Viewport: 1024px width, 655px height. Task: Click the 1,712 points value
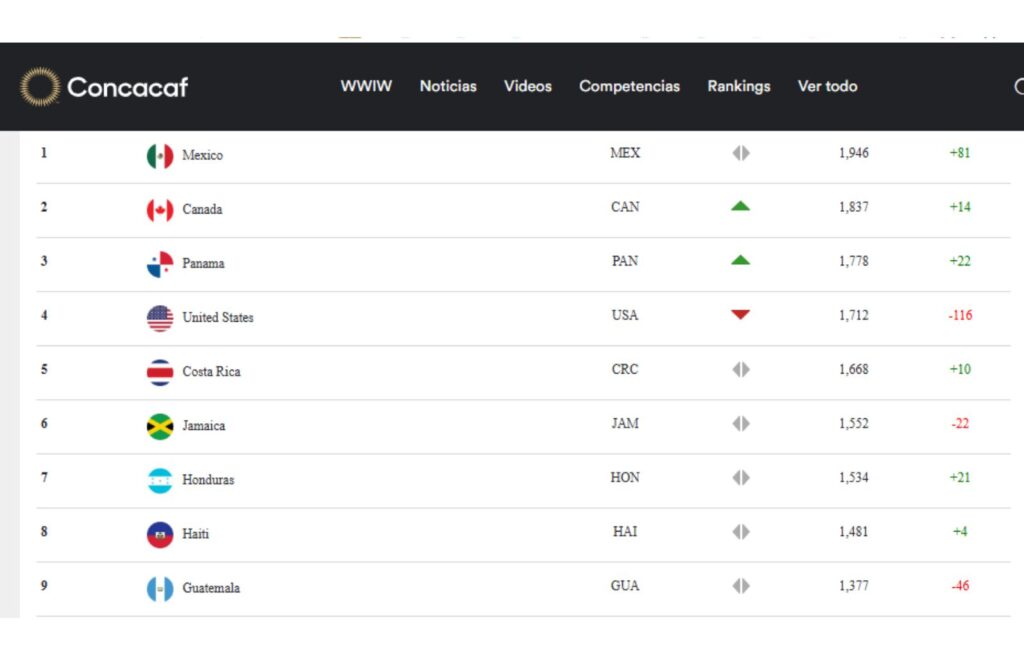[854, 315]
